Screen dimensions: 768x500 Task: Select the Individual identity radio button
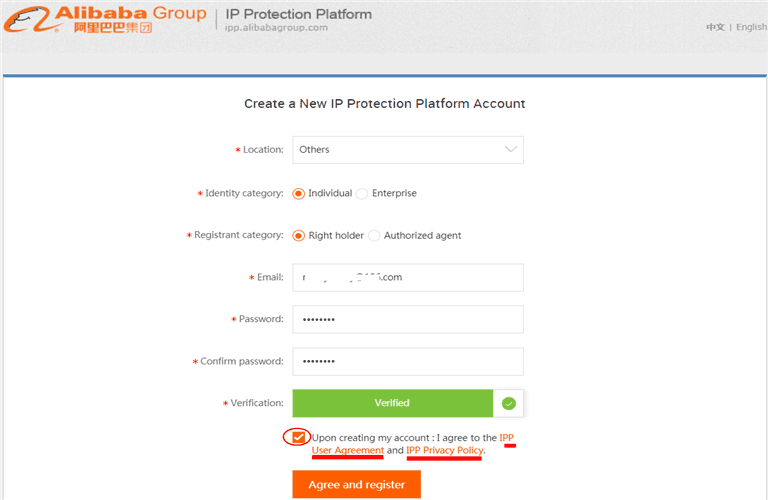click(x=299, y=193)
